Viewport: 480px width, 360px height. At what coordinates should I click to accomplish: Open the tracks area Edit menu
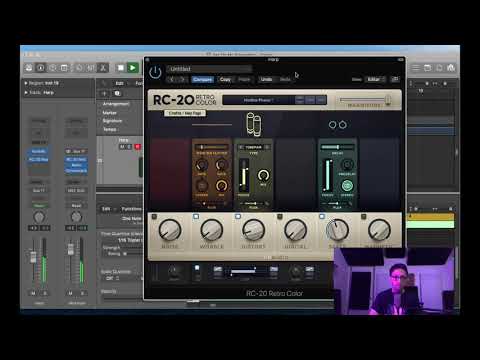[120, 83]
